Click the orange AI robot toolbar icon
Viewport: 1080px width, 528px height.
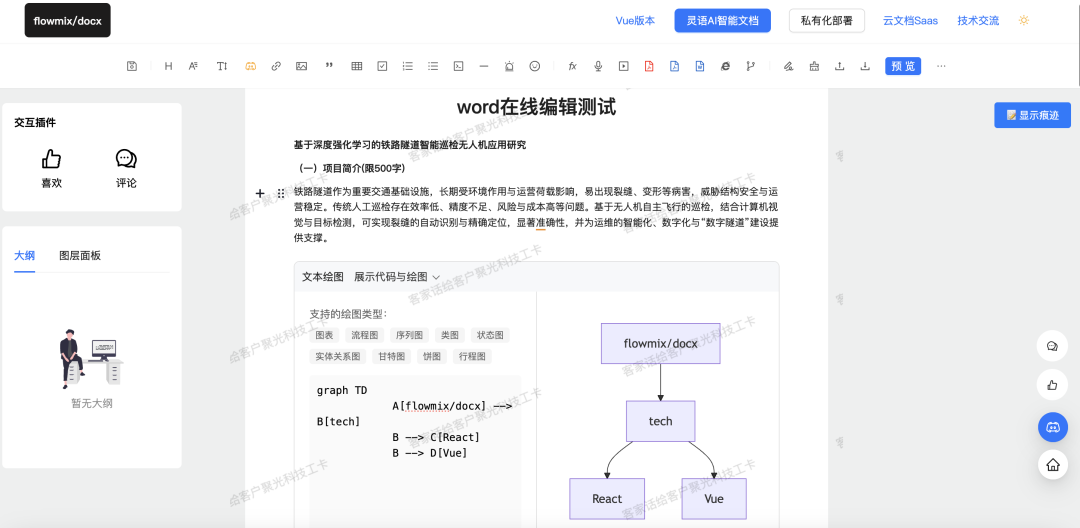pyautogui.click(x=251, y=66)
